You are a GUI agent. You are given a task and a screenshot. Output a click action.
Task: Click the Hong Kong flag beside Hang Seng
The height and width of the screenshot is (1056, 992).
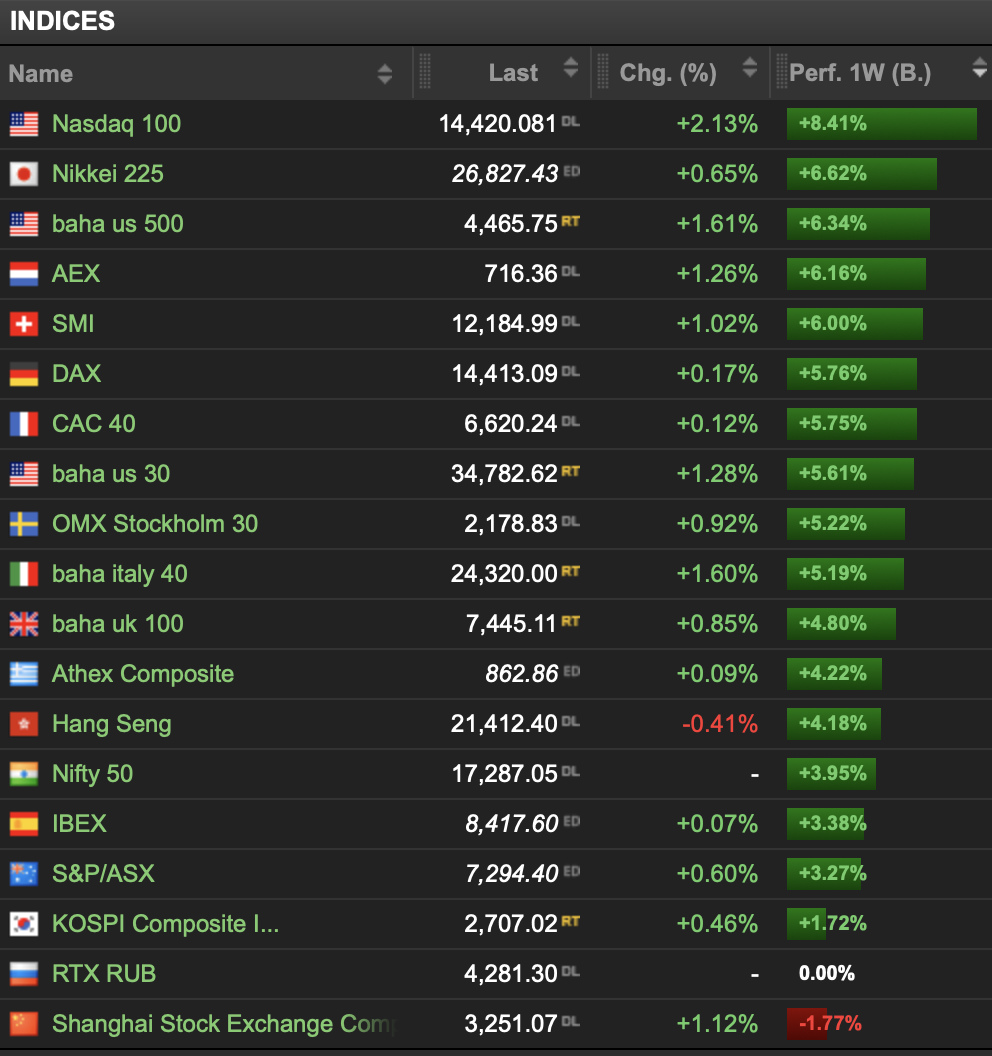24,724
